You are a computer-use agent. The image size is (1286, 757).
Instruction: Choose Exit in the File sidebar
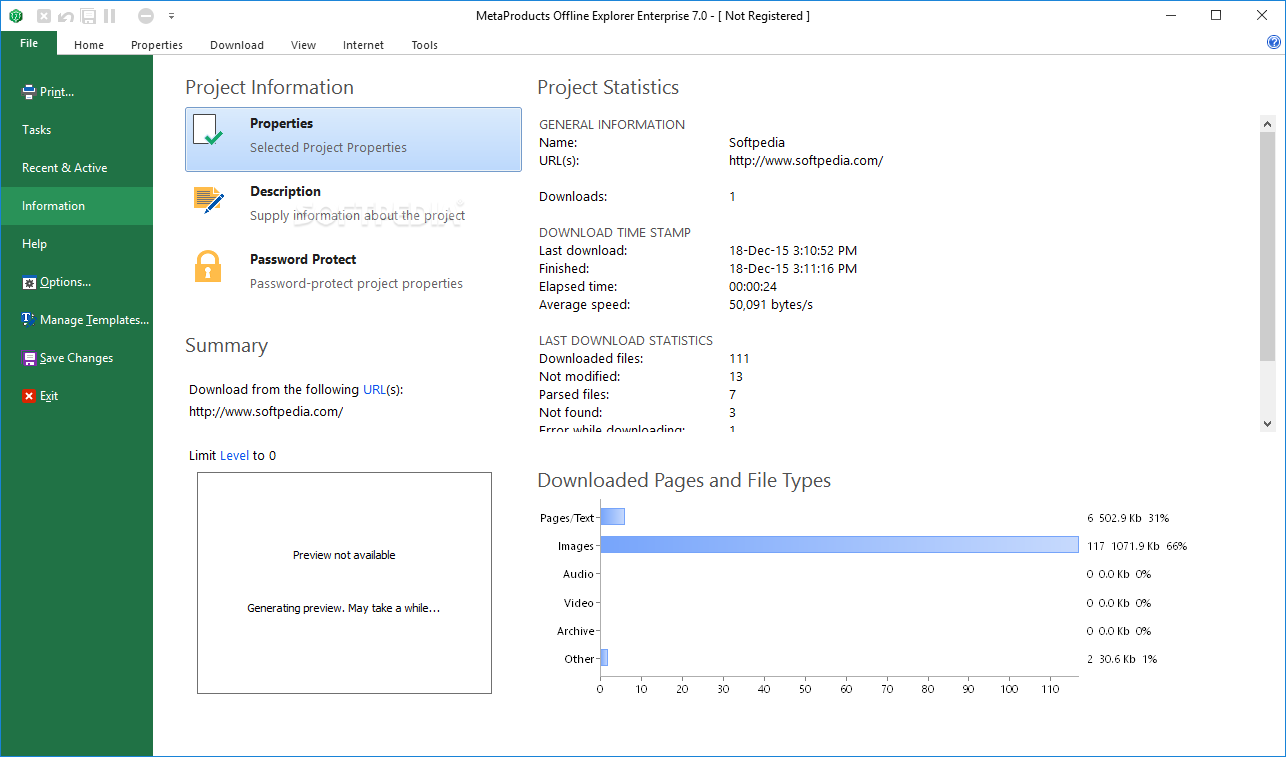click(76, 396)
